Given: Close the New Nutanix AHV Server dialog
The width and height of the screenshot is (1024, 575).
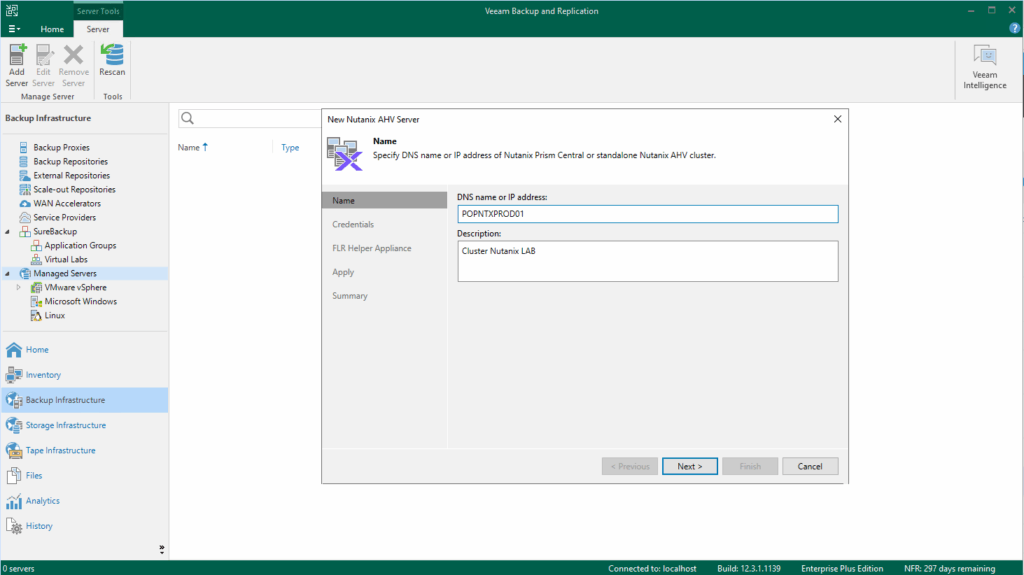Looking at the screenshot, I should (837, 119).
